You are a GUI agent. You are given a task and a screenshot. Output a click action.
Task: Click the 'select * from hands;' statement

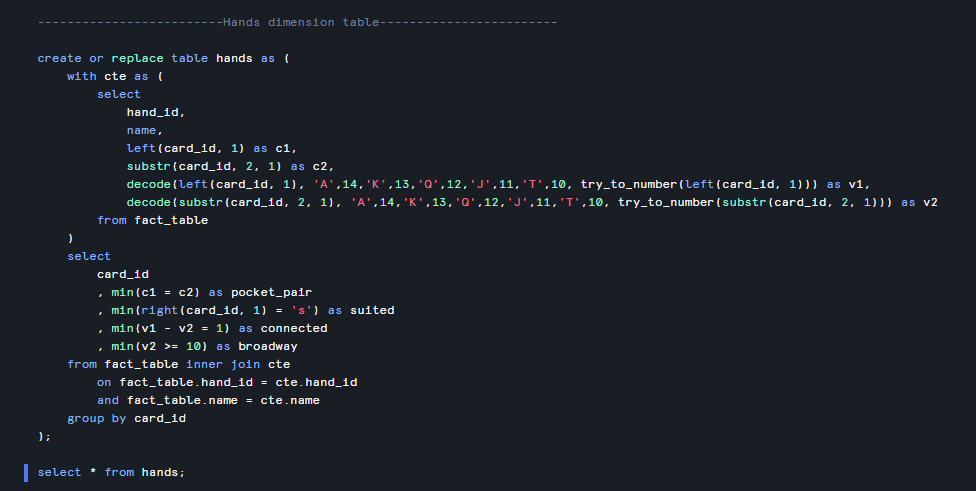pyautogui.click(x=111, y=472)
